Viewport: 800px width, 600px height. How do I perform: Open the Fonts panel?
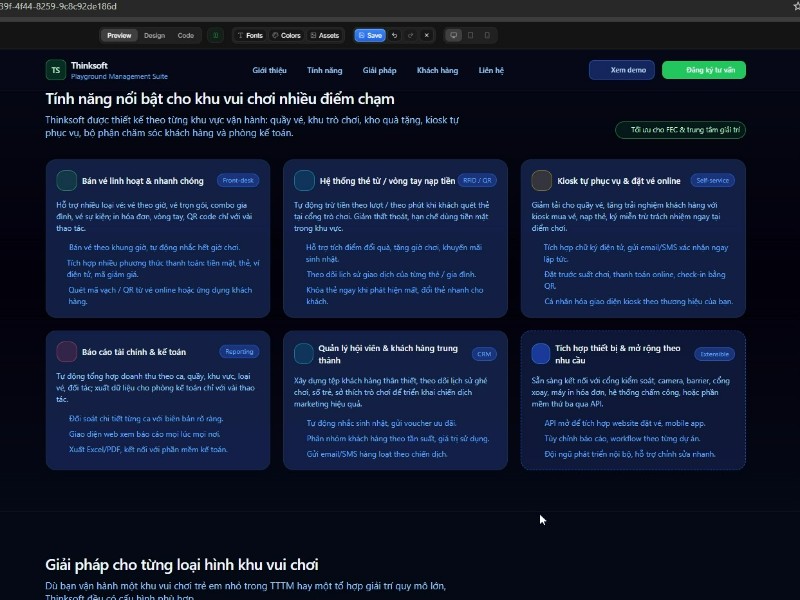(x=250, y=35)
